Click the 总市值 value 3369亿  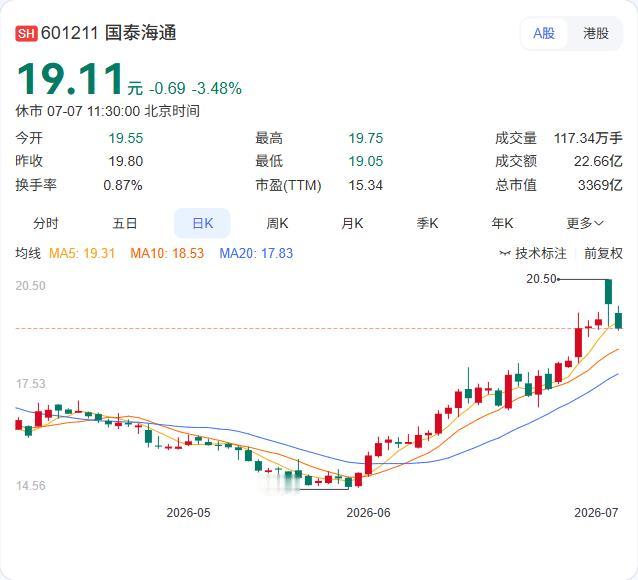point(600,186)
